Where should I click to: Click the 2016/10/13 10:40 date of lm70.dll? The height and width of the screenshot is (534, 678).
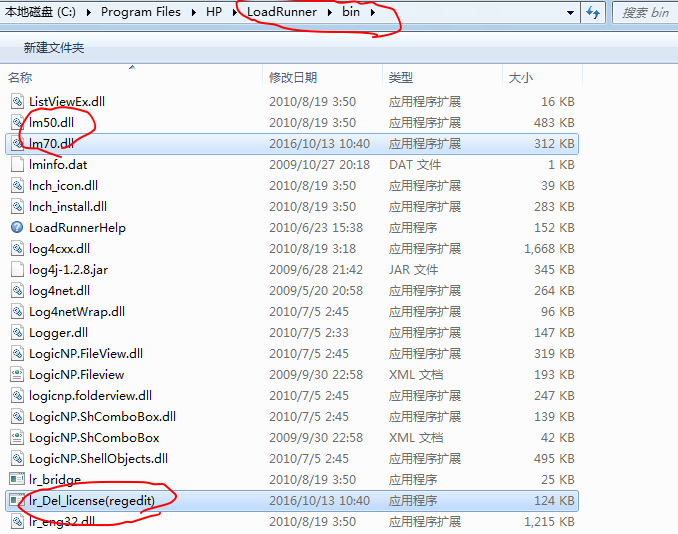pyautogui.click(x=320, y=144)
